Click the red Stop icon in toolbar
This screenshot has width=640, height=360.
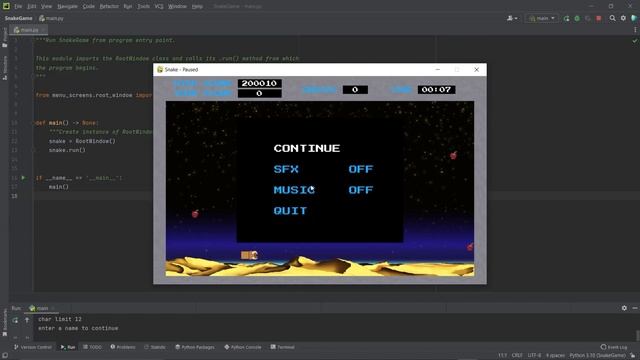click(599, 18)
